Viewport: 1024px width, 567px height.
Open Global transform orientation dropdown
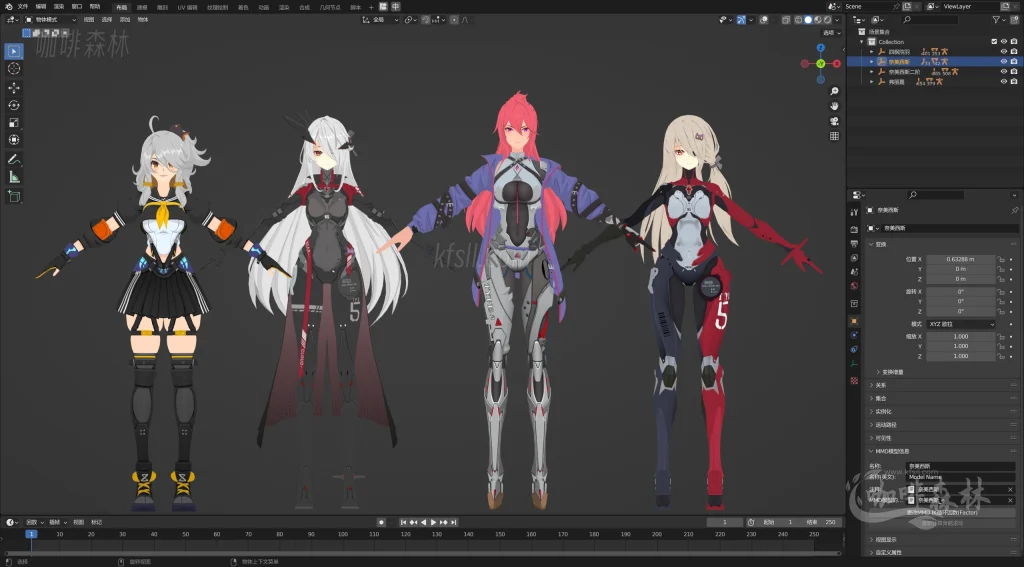pos(381,20)
